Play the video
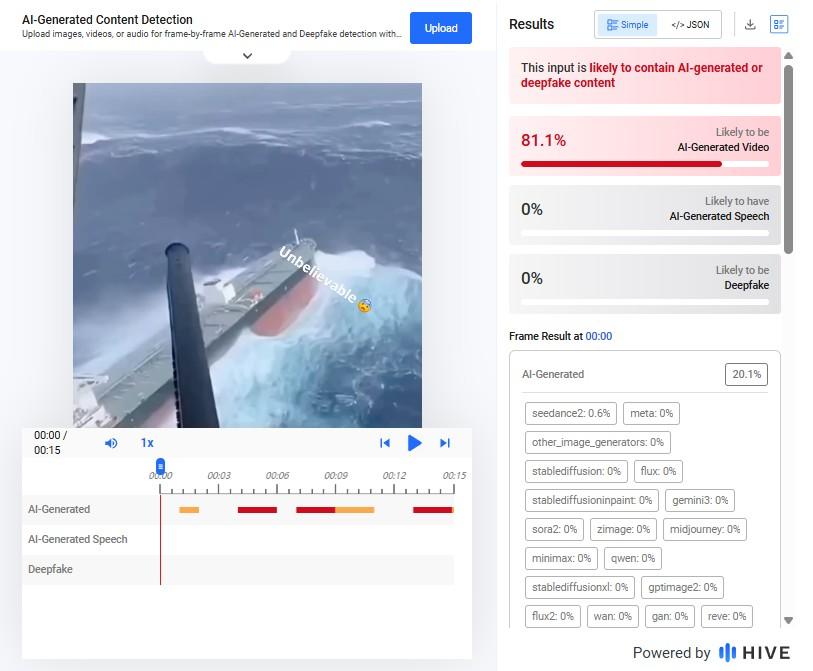The image size is (813, 671). tap(414, 443)
